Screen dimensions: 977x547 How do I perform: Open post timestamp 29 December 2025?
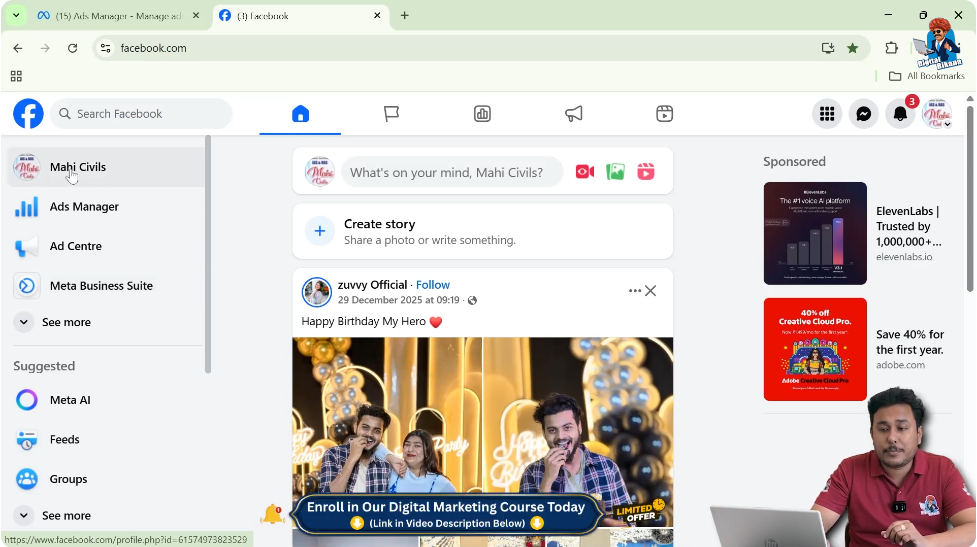coord(398,300)
